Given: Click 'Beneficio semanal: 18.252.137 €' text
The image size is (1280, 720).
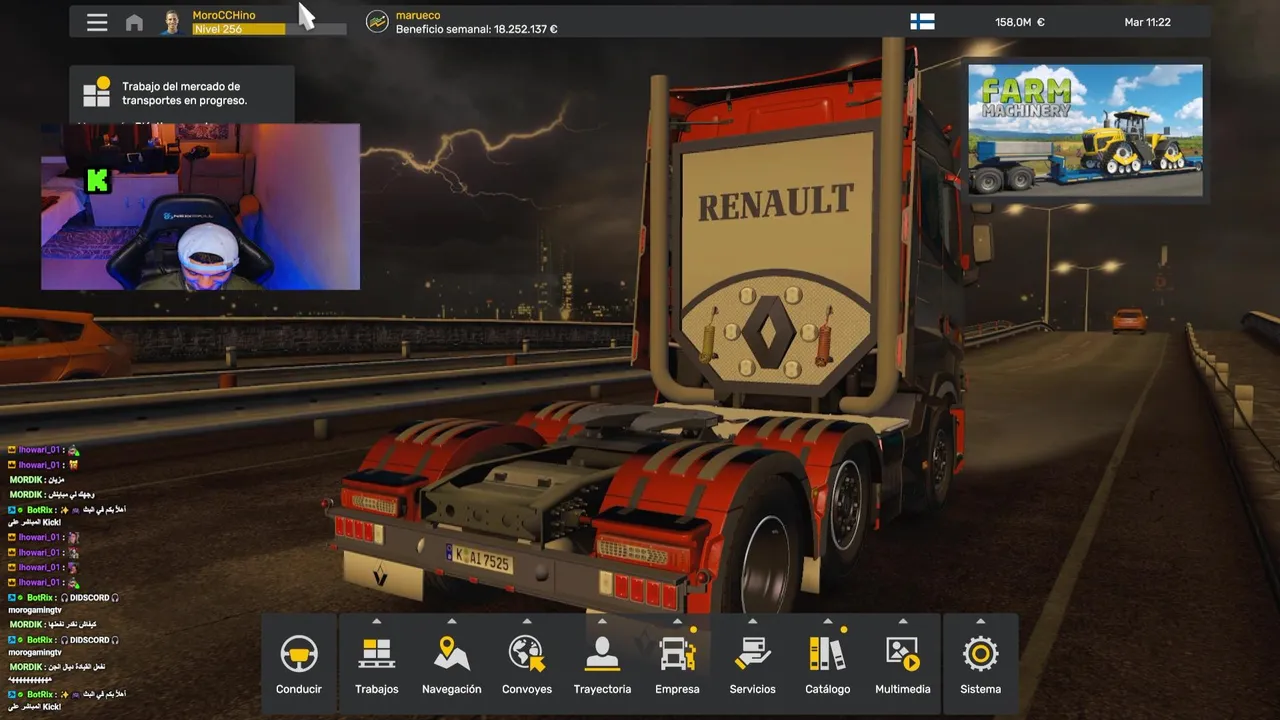Looking at the screenshot, I should (x=477, y=29).
